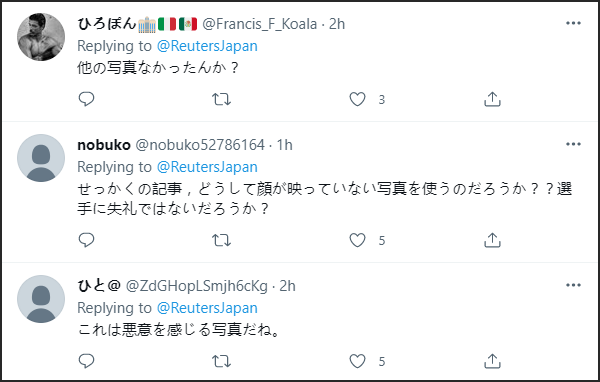The image size is (600, 382).
Task: Like the ひと@ tweet
Action: pyautogui.click(x=357, y=361)
